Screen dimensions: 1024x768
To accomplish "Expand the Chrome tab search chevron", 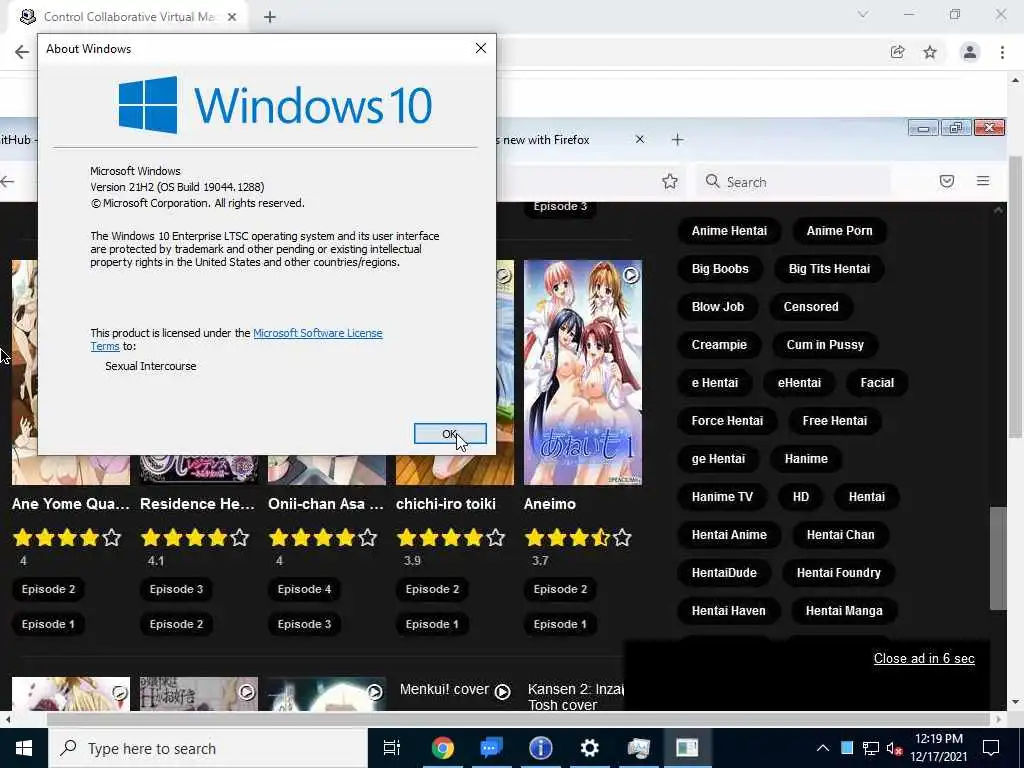I will [x=863, y=14].
